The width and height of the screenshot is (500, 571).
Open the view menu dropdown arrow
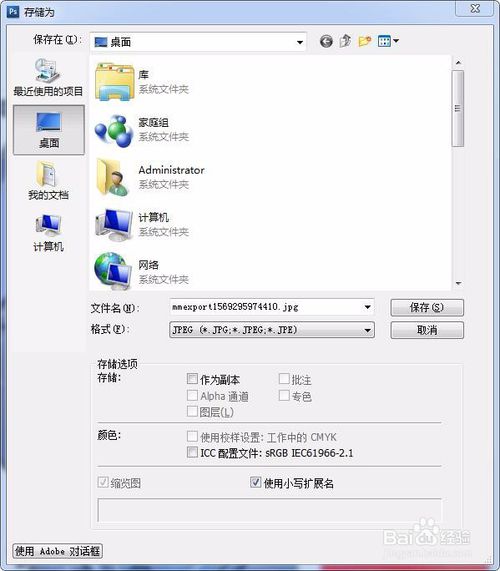click(x=396, y=41)
